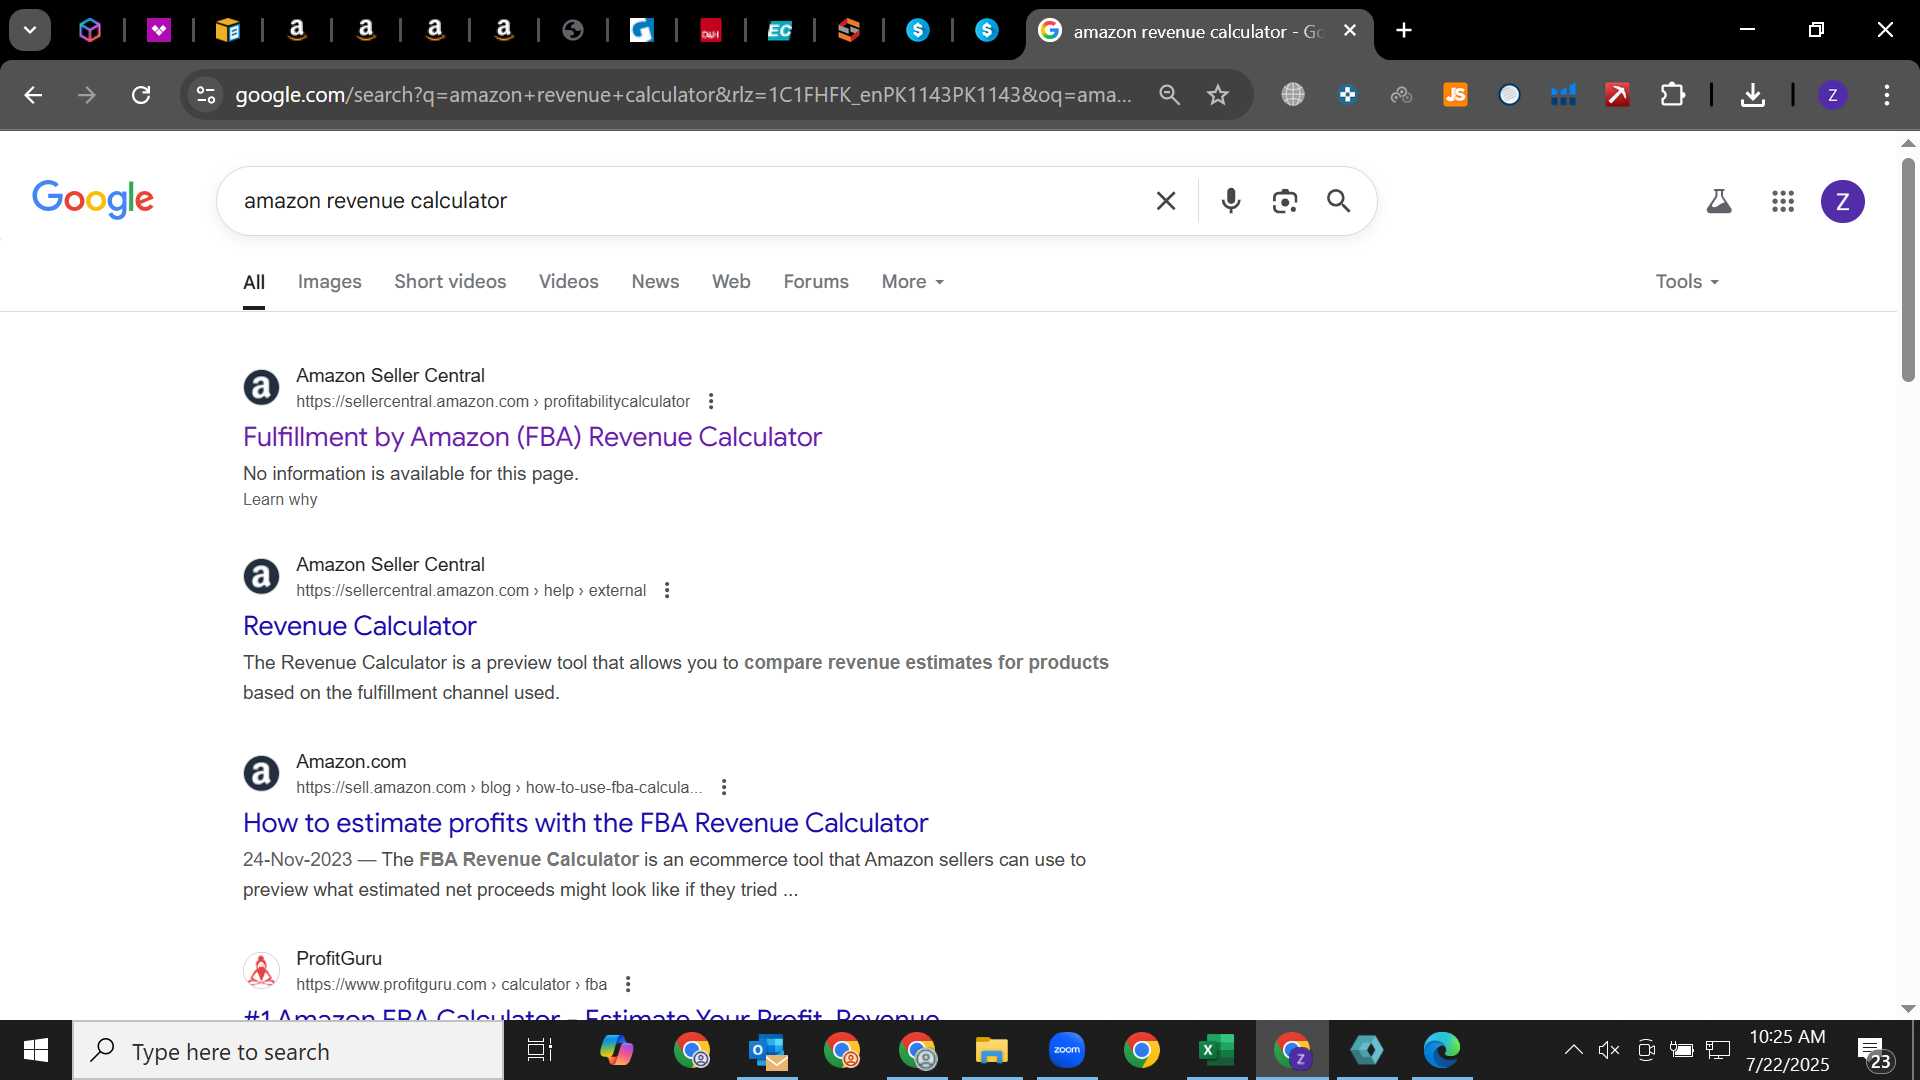The image size is (1920, 1080).
Task: Open Chrome three-dot menu
Action: [1886, 95]
